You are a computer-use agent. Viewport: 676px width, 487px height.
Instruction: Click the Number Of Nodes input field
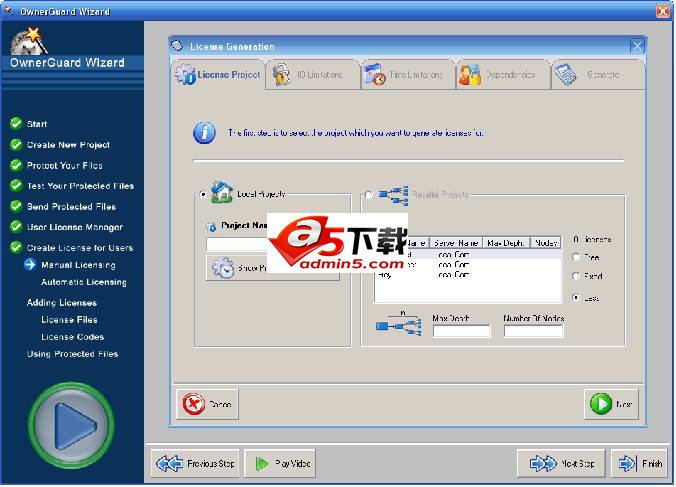point(533,331)
